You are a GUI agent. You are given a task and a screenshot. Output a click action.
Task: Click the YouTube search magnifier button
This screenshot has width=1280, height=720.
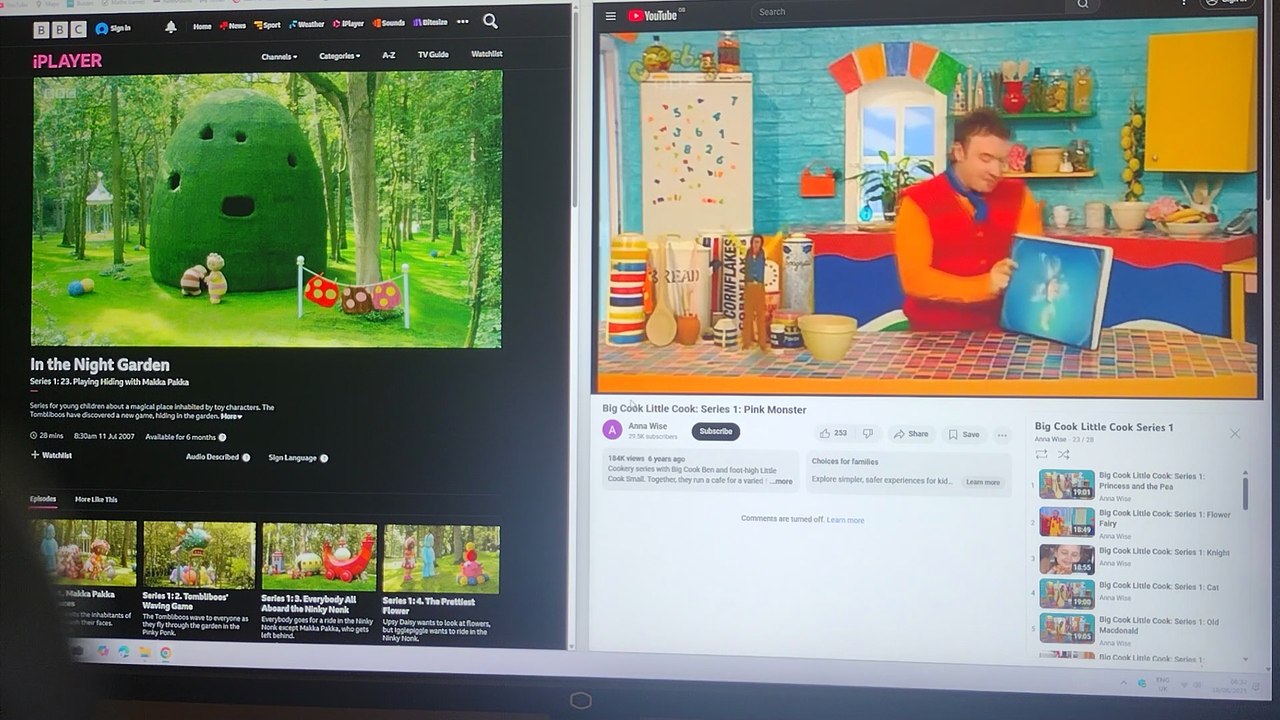click(x=1082, y=6)
